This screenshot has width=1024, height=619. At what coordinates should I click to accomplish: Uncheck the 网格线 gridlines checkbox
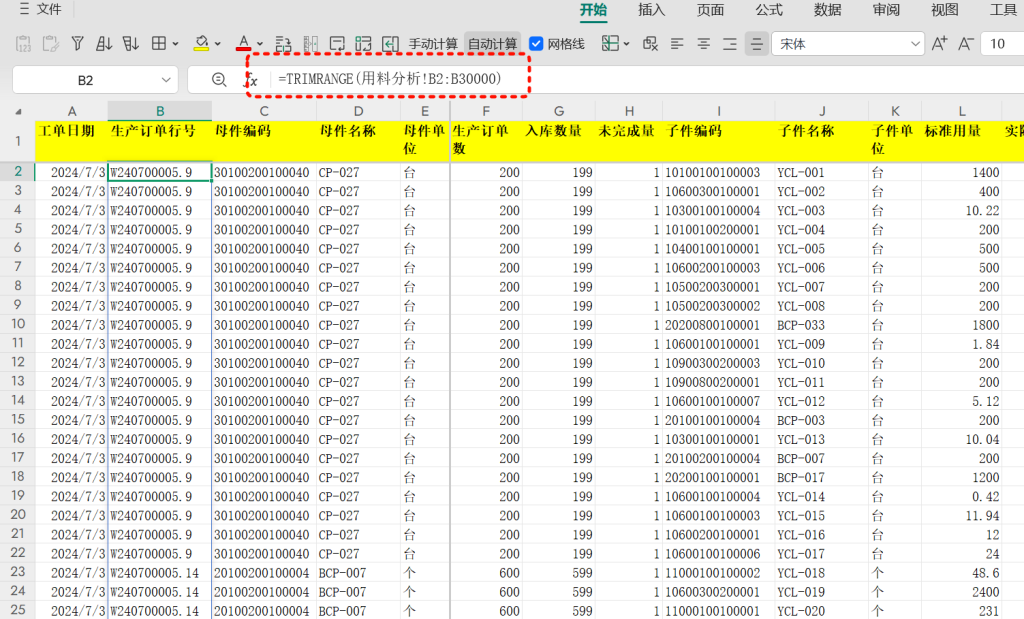tap(536, 44)
